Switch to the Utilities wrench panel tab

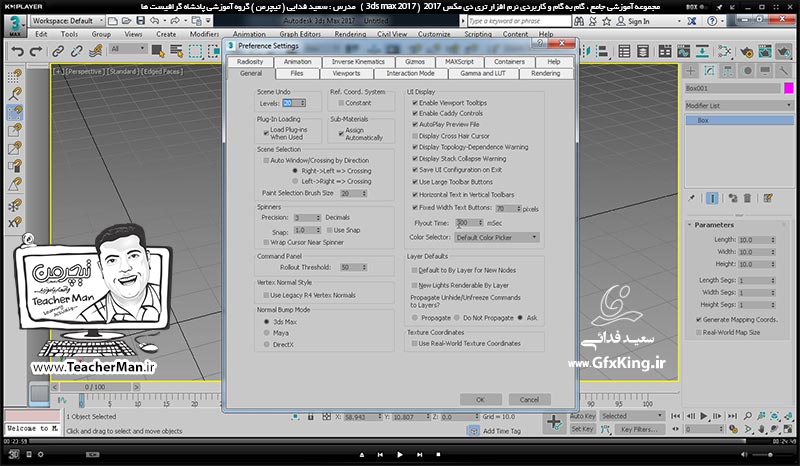[783, 71]
